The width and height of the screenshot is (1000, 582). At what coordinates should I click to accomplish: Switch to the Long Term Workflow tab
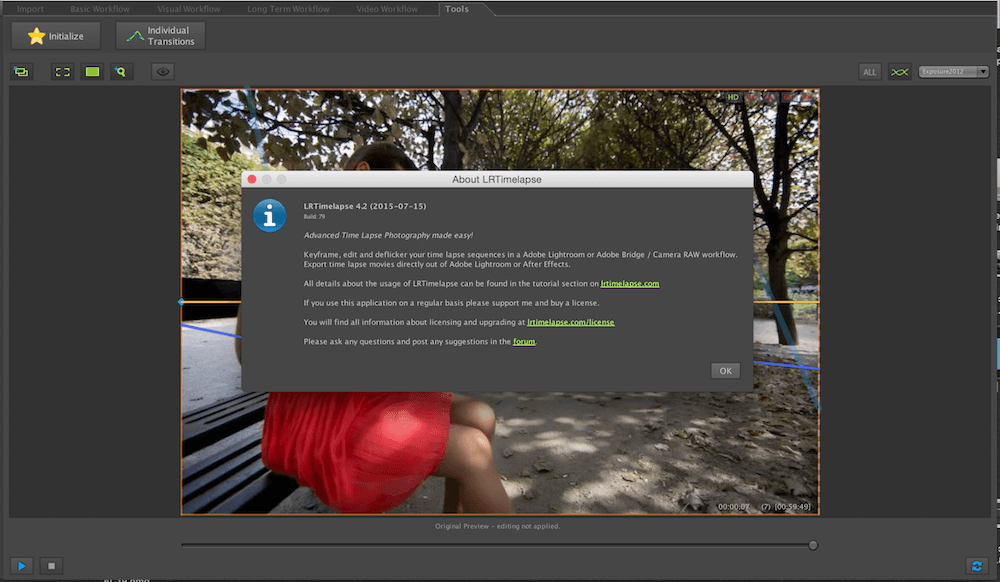pos(288,9)
